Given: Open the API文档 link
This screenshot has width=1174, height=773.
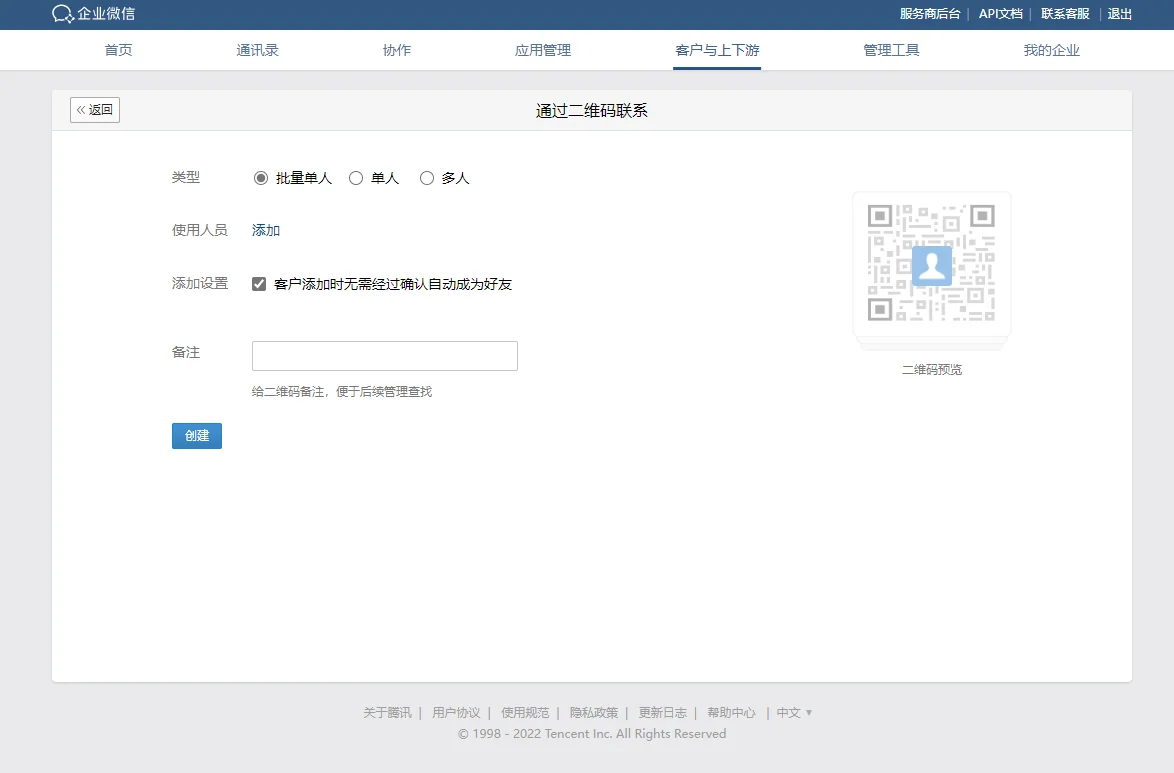Looking at the screenshot, I should tap(1000, 13).
